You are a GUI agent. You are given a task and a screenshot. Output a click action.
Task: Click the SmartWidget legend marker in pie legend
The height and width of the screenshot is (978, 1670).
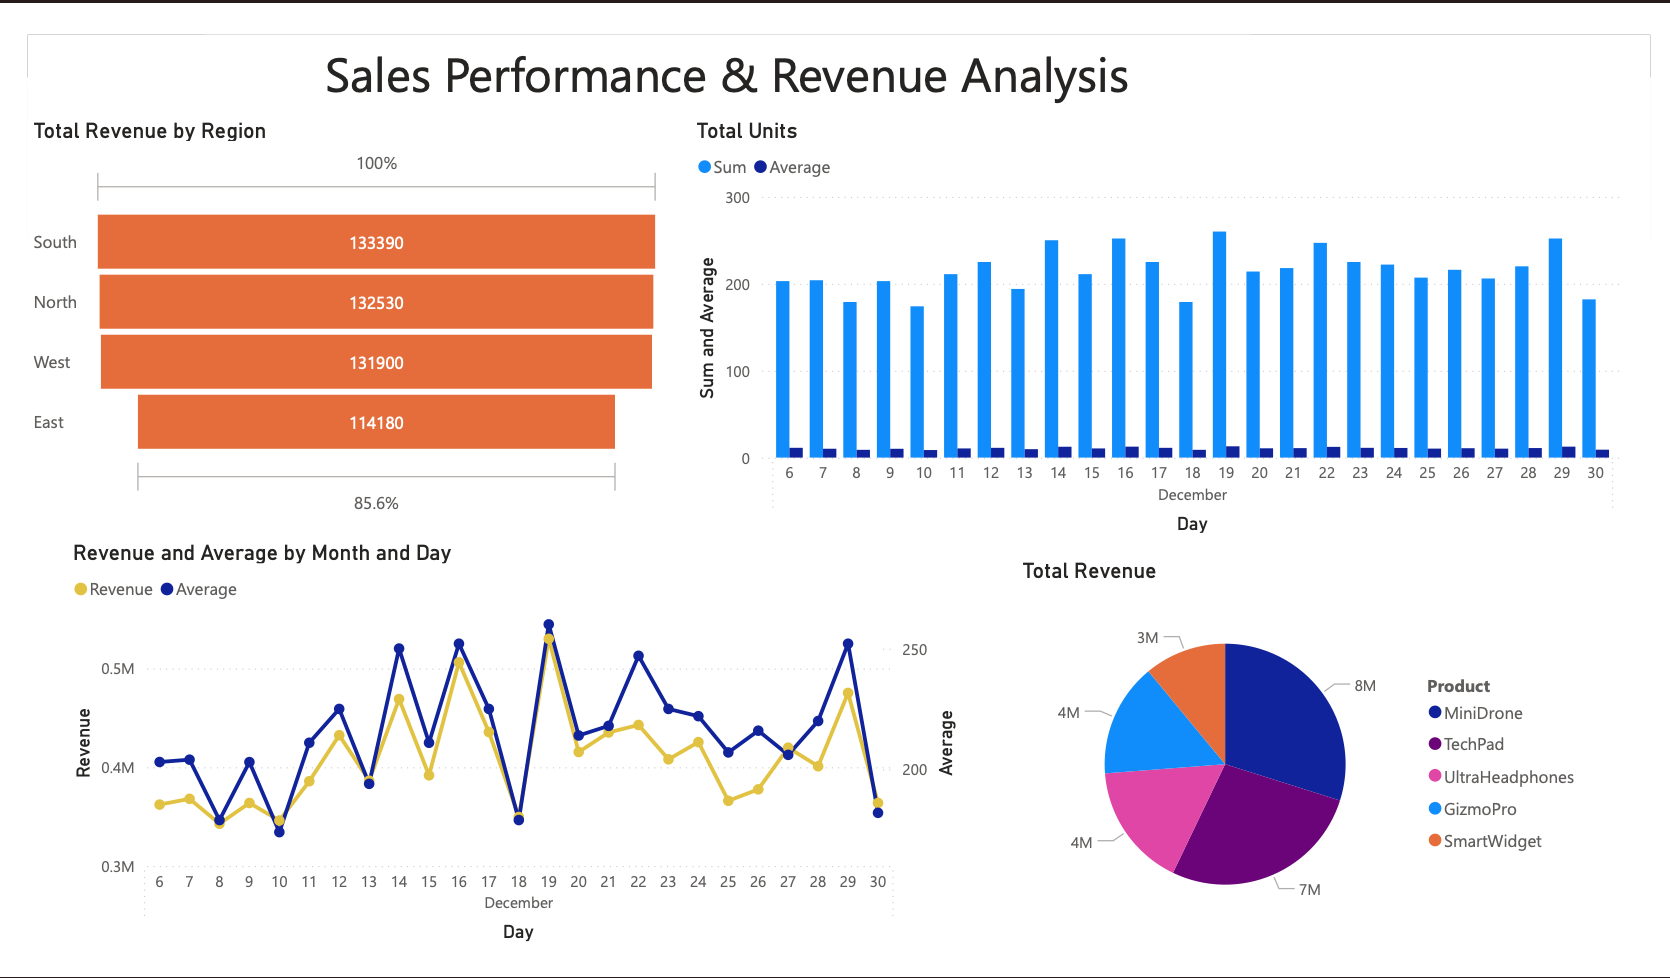pyautogui.click(x=1436, y=841)
